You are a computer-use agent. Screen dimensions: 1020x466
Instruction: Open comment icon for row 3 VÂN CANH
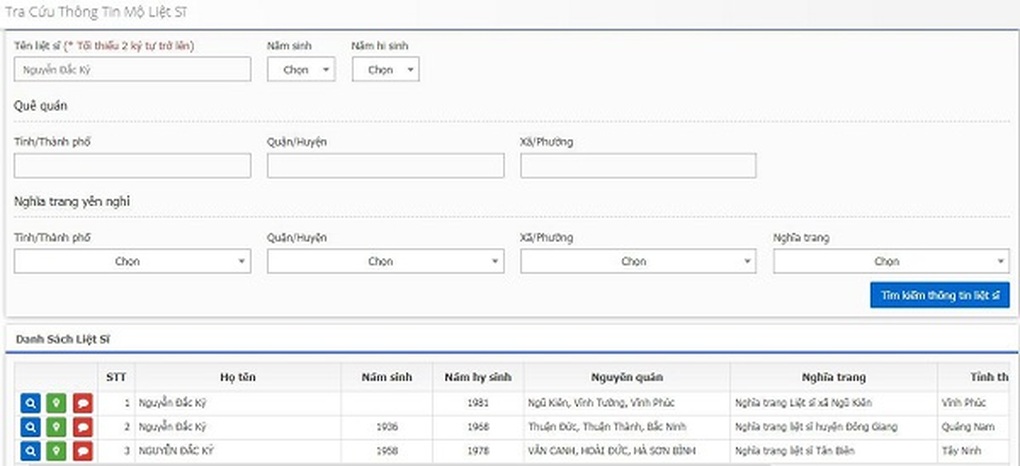coord(83,451)
